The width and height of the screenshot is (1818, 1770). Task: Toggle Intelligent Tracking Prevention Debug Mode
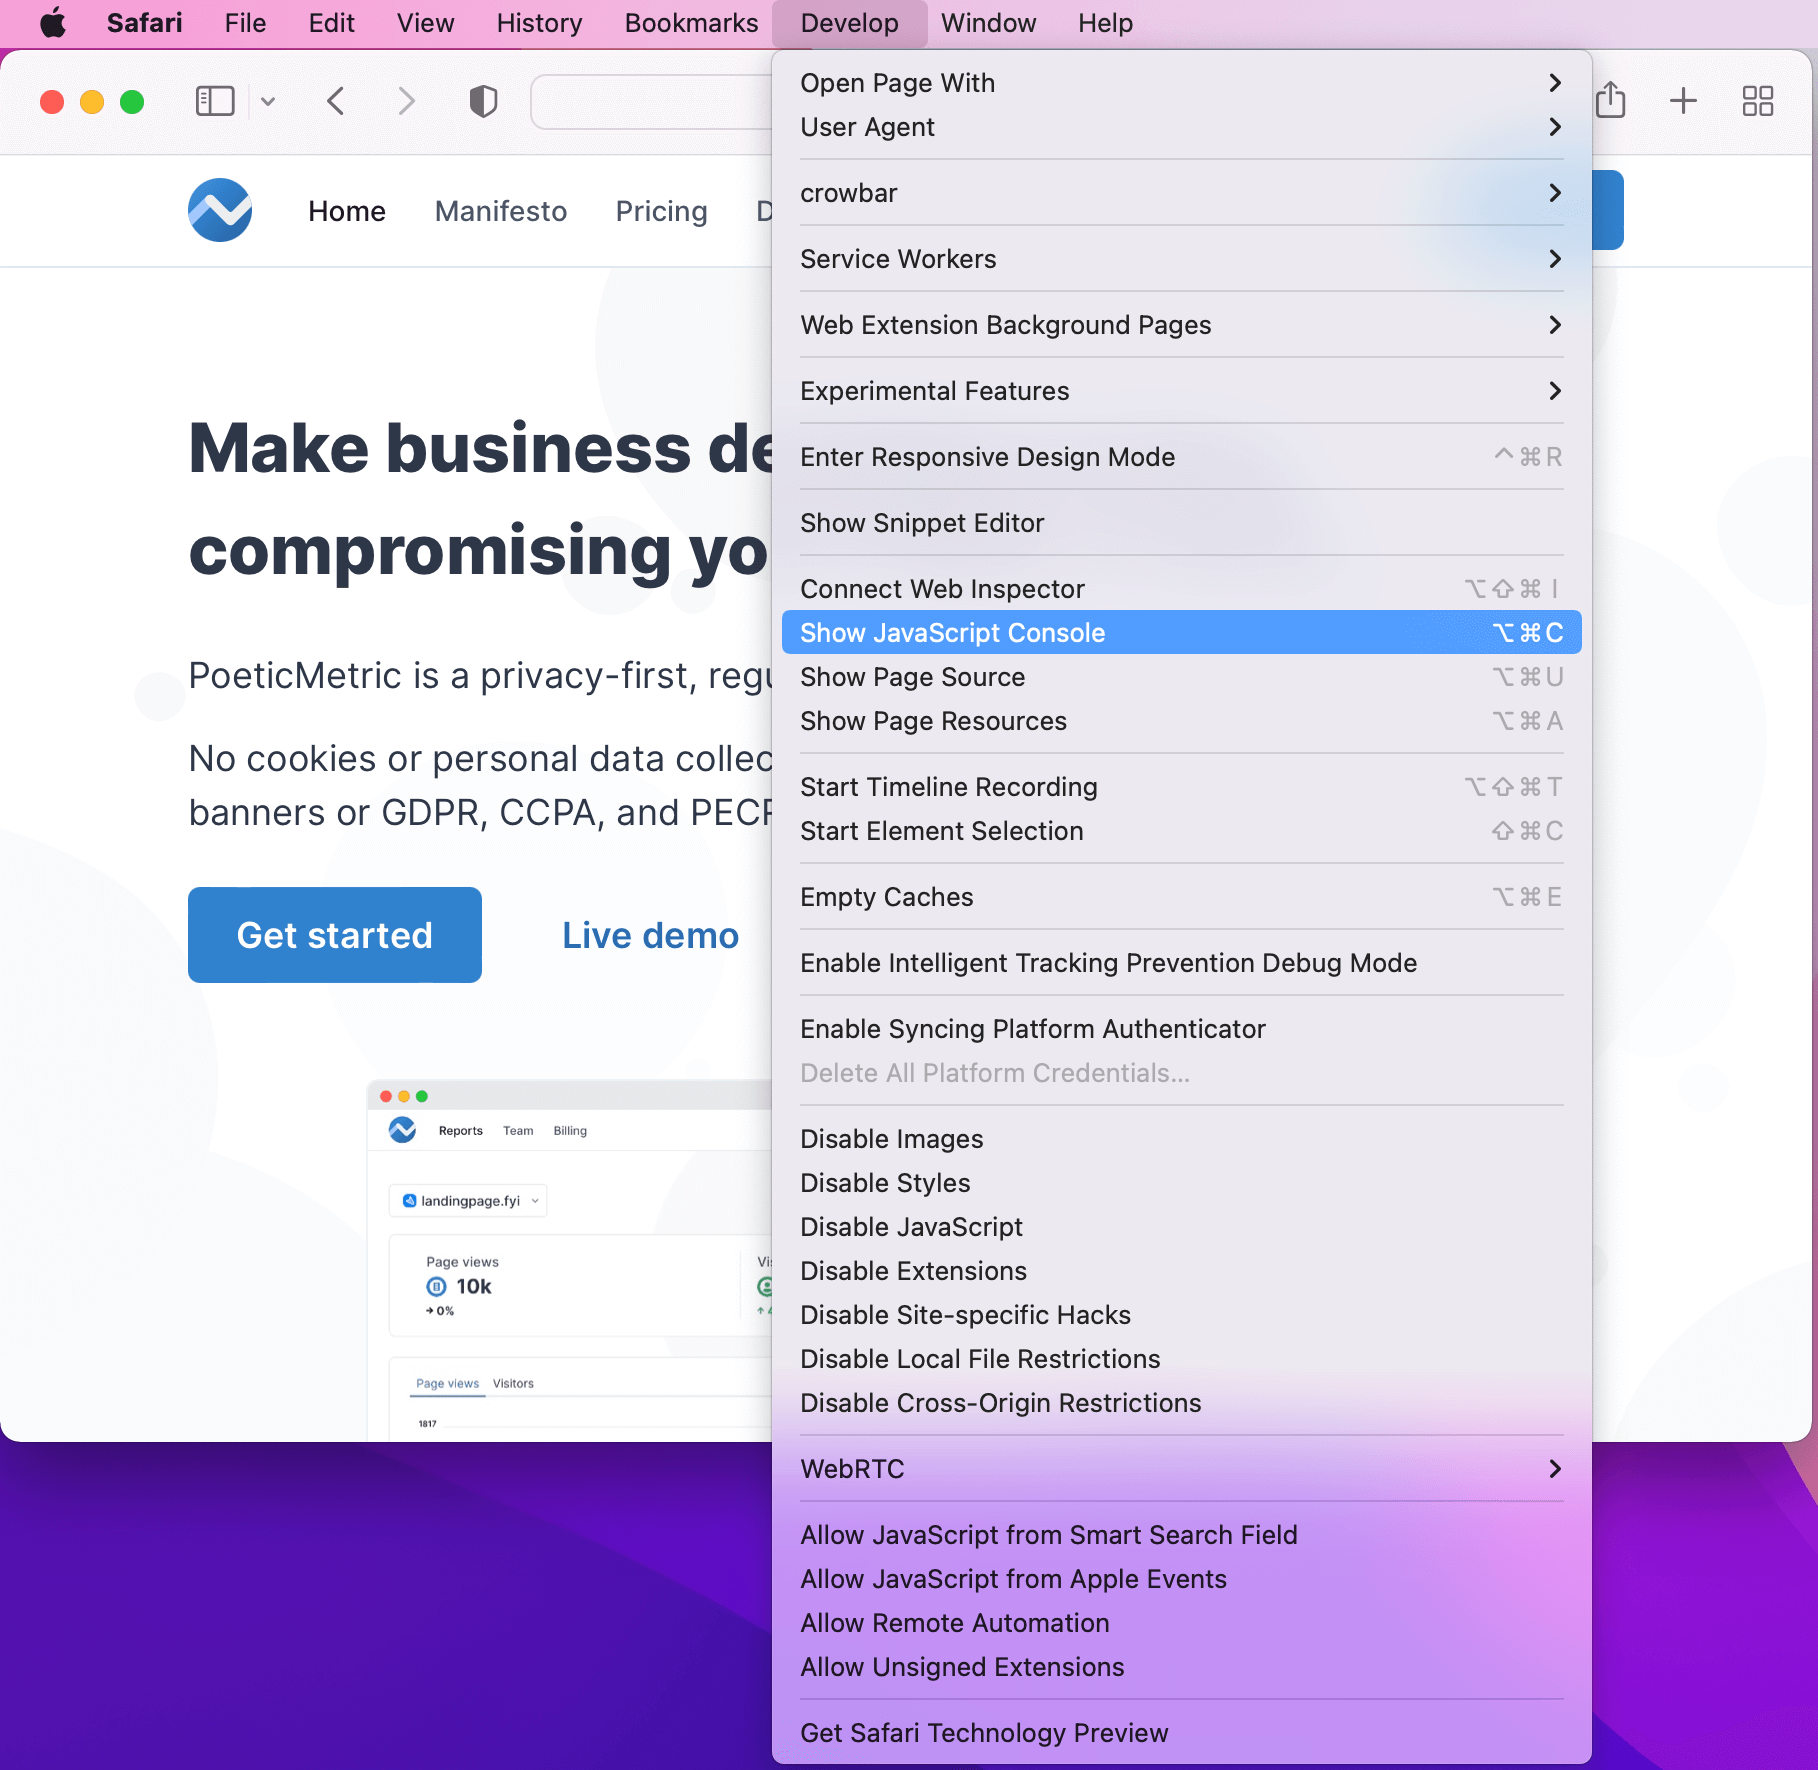coord(1181,963)
